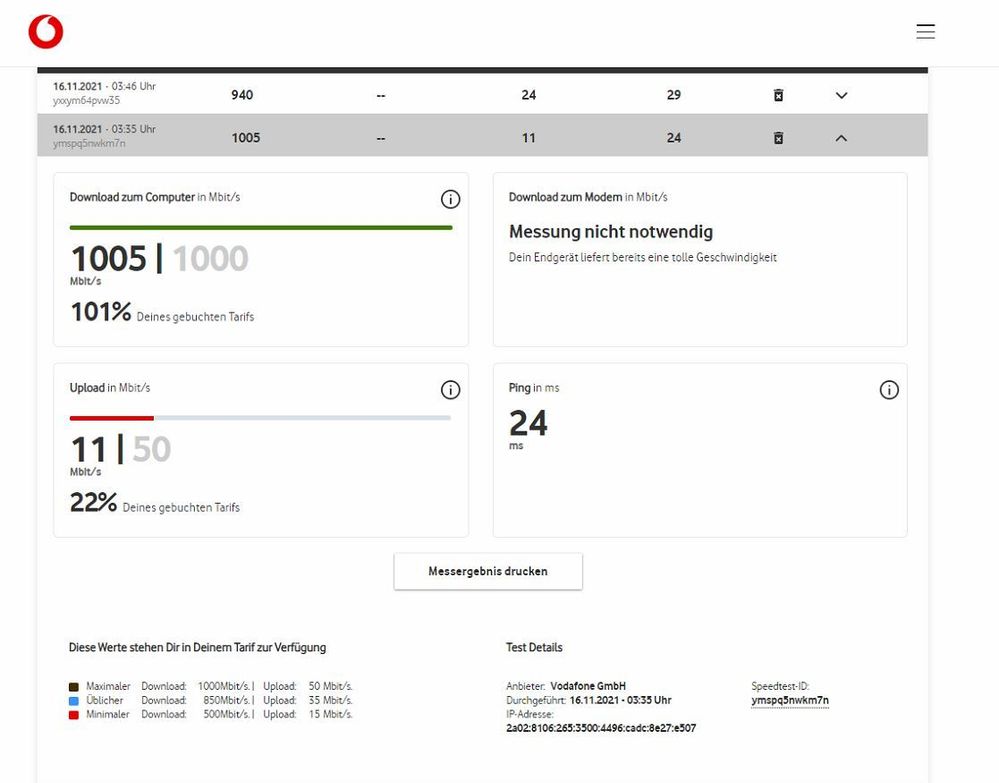This screenshot has width=999, height=783.
Task: Click the IP address 2a02:8106:265 value
Action: pos(601,728)
